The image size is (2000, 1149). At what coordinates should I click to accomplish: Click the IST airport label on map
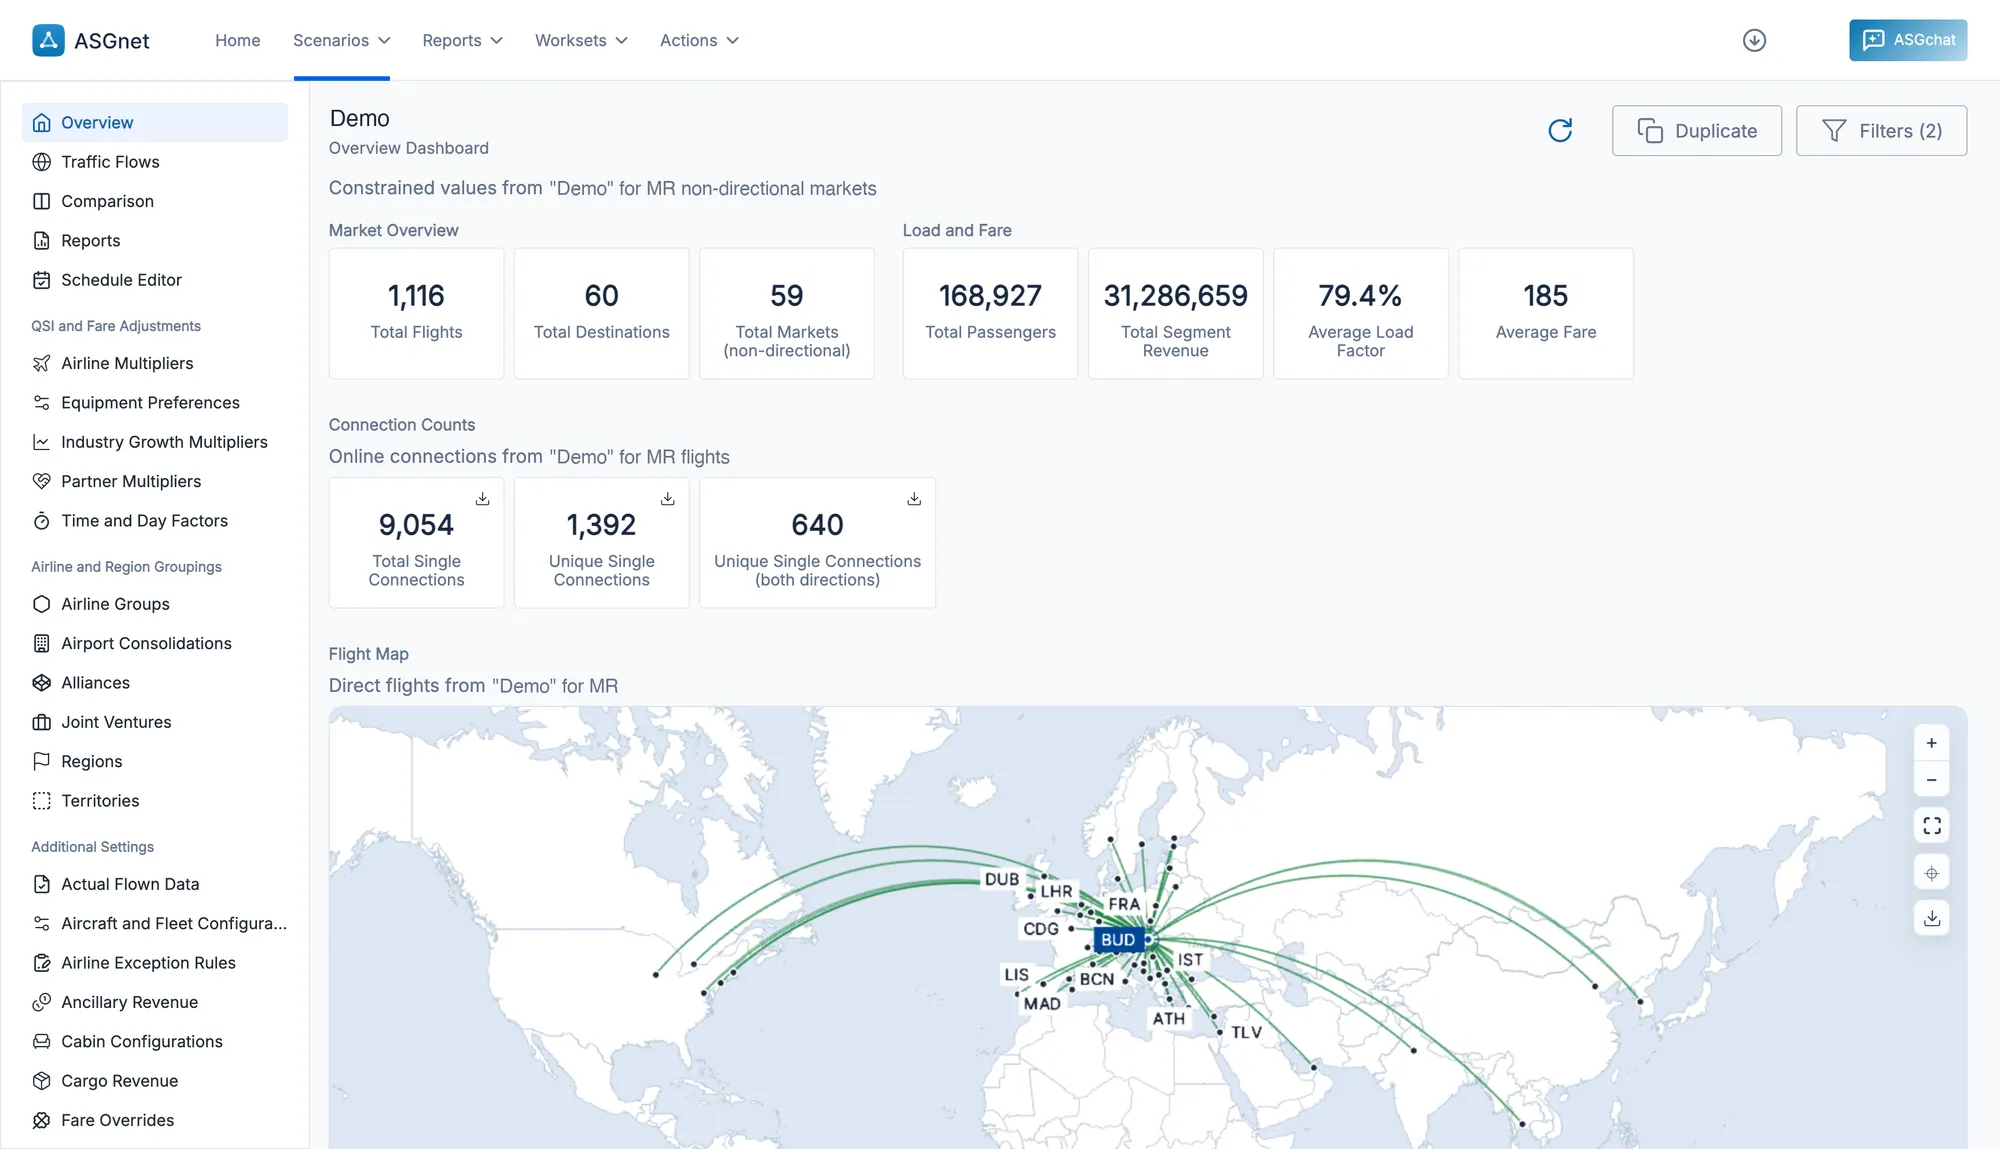1190,960
